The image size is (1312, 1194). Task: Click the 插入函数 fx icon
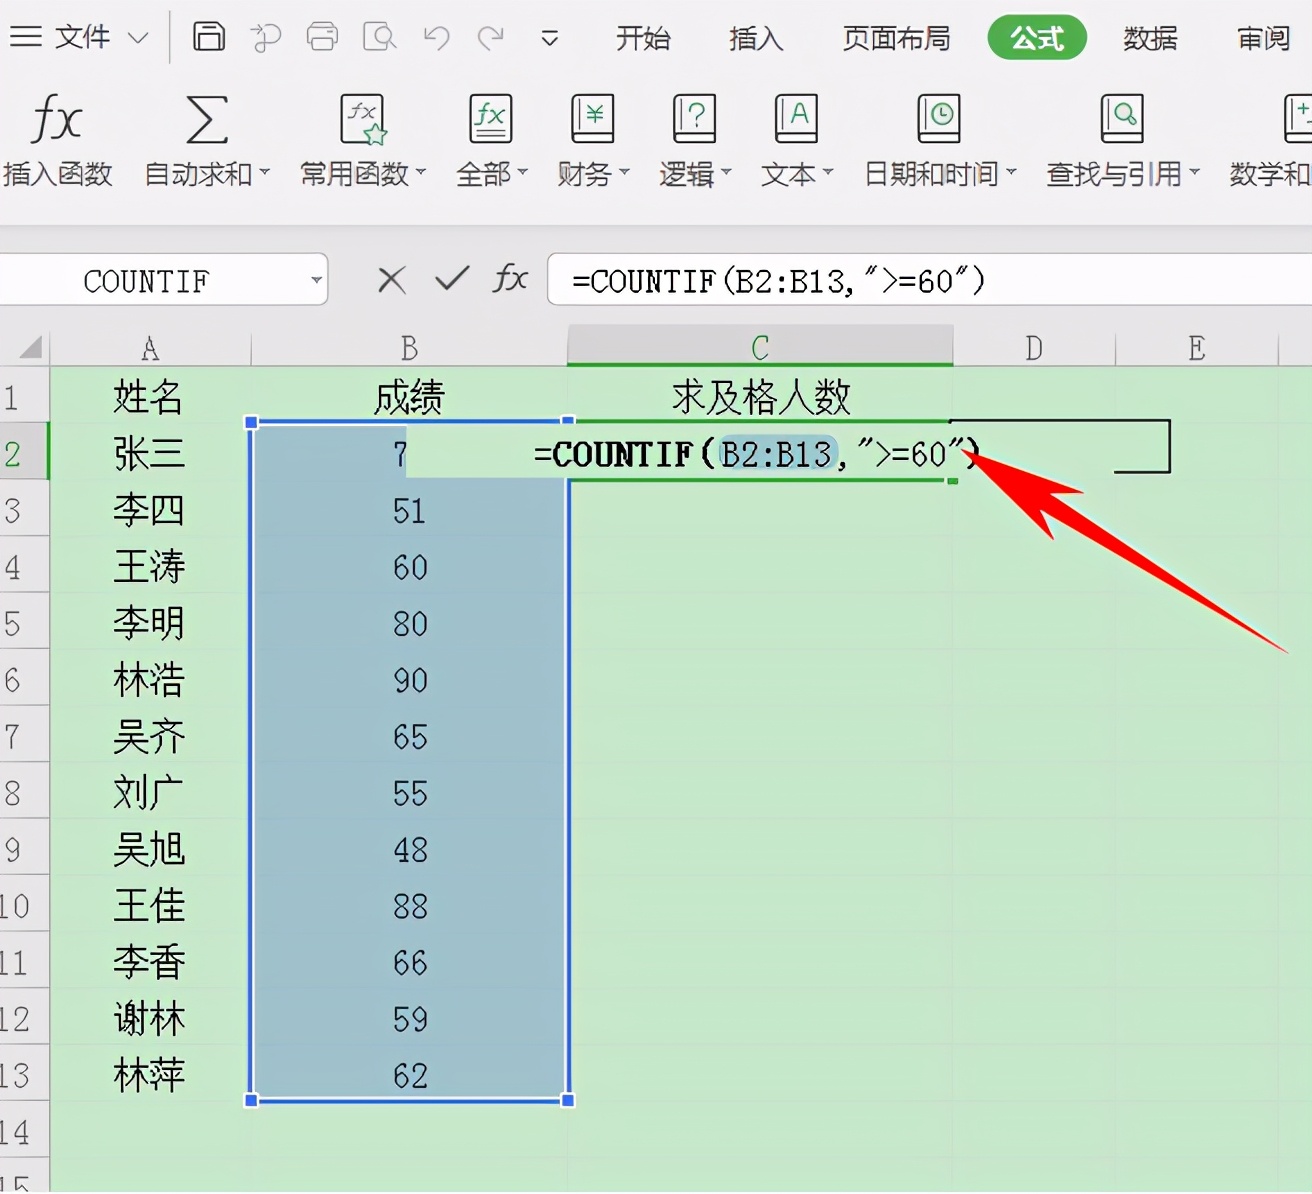[x=56, y=119]
